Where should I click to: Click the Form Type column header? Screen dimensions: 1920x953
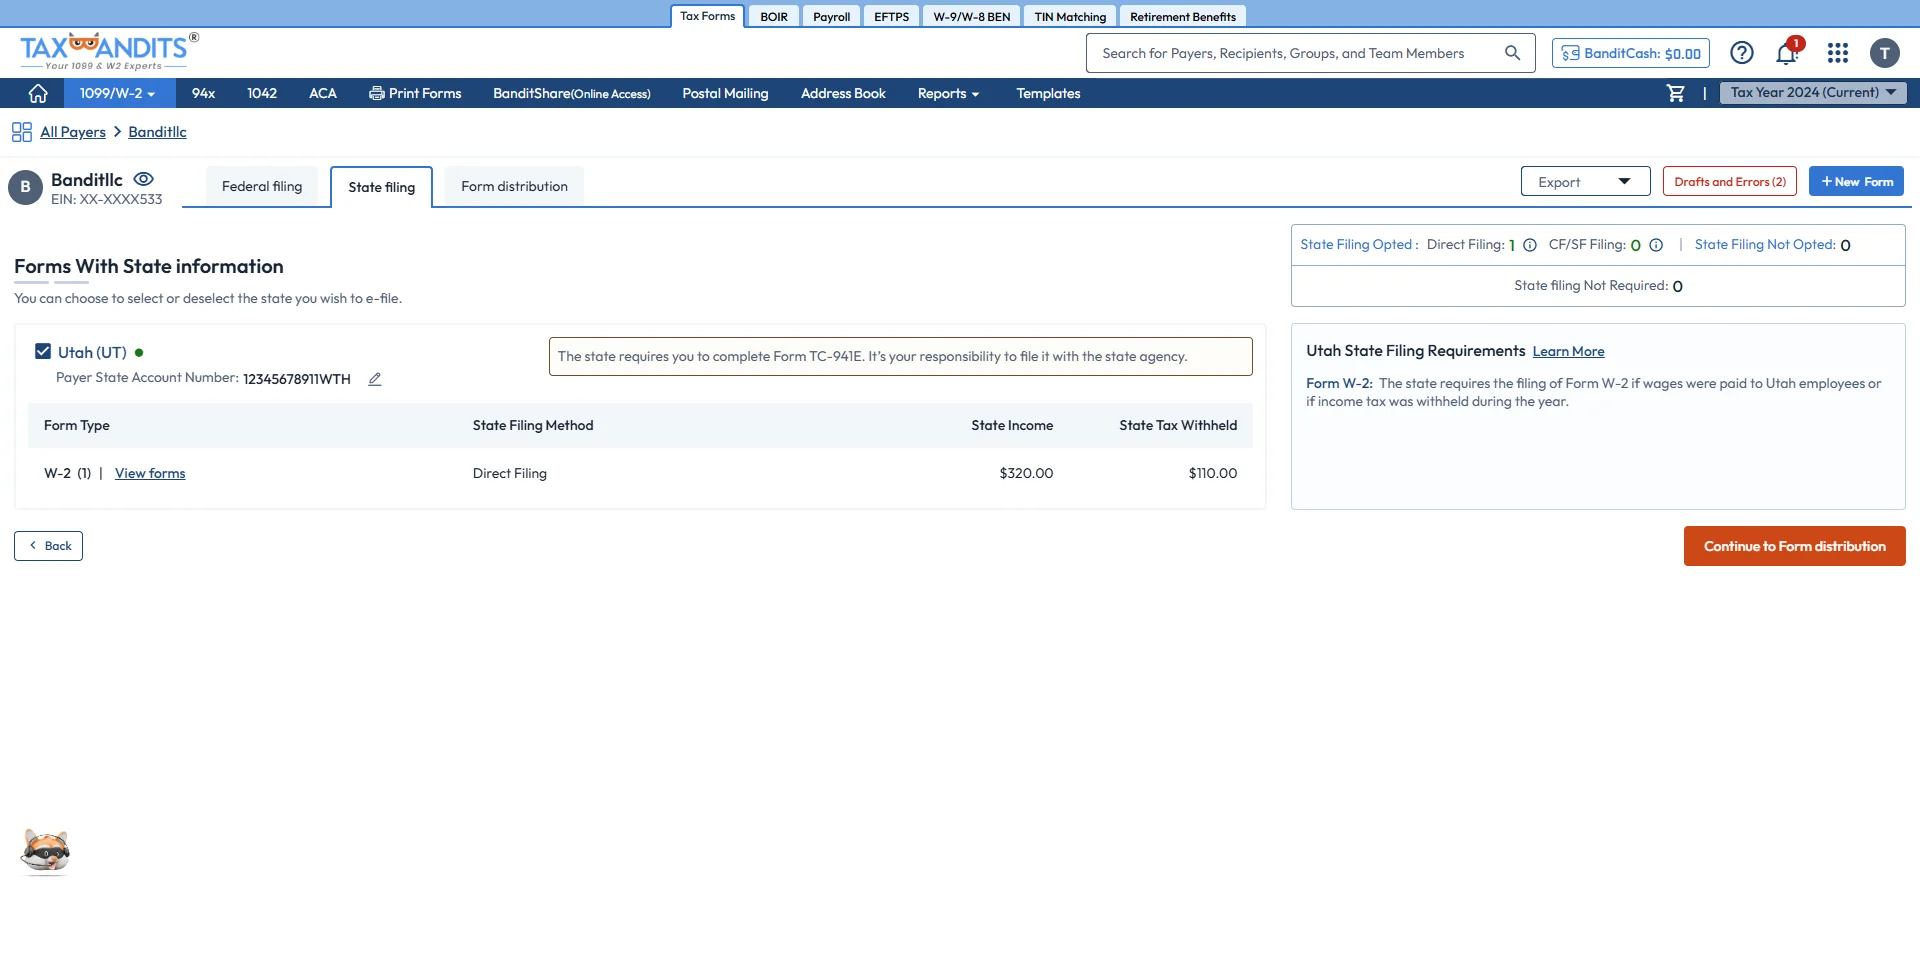pos(77,425)
